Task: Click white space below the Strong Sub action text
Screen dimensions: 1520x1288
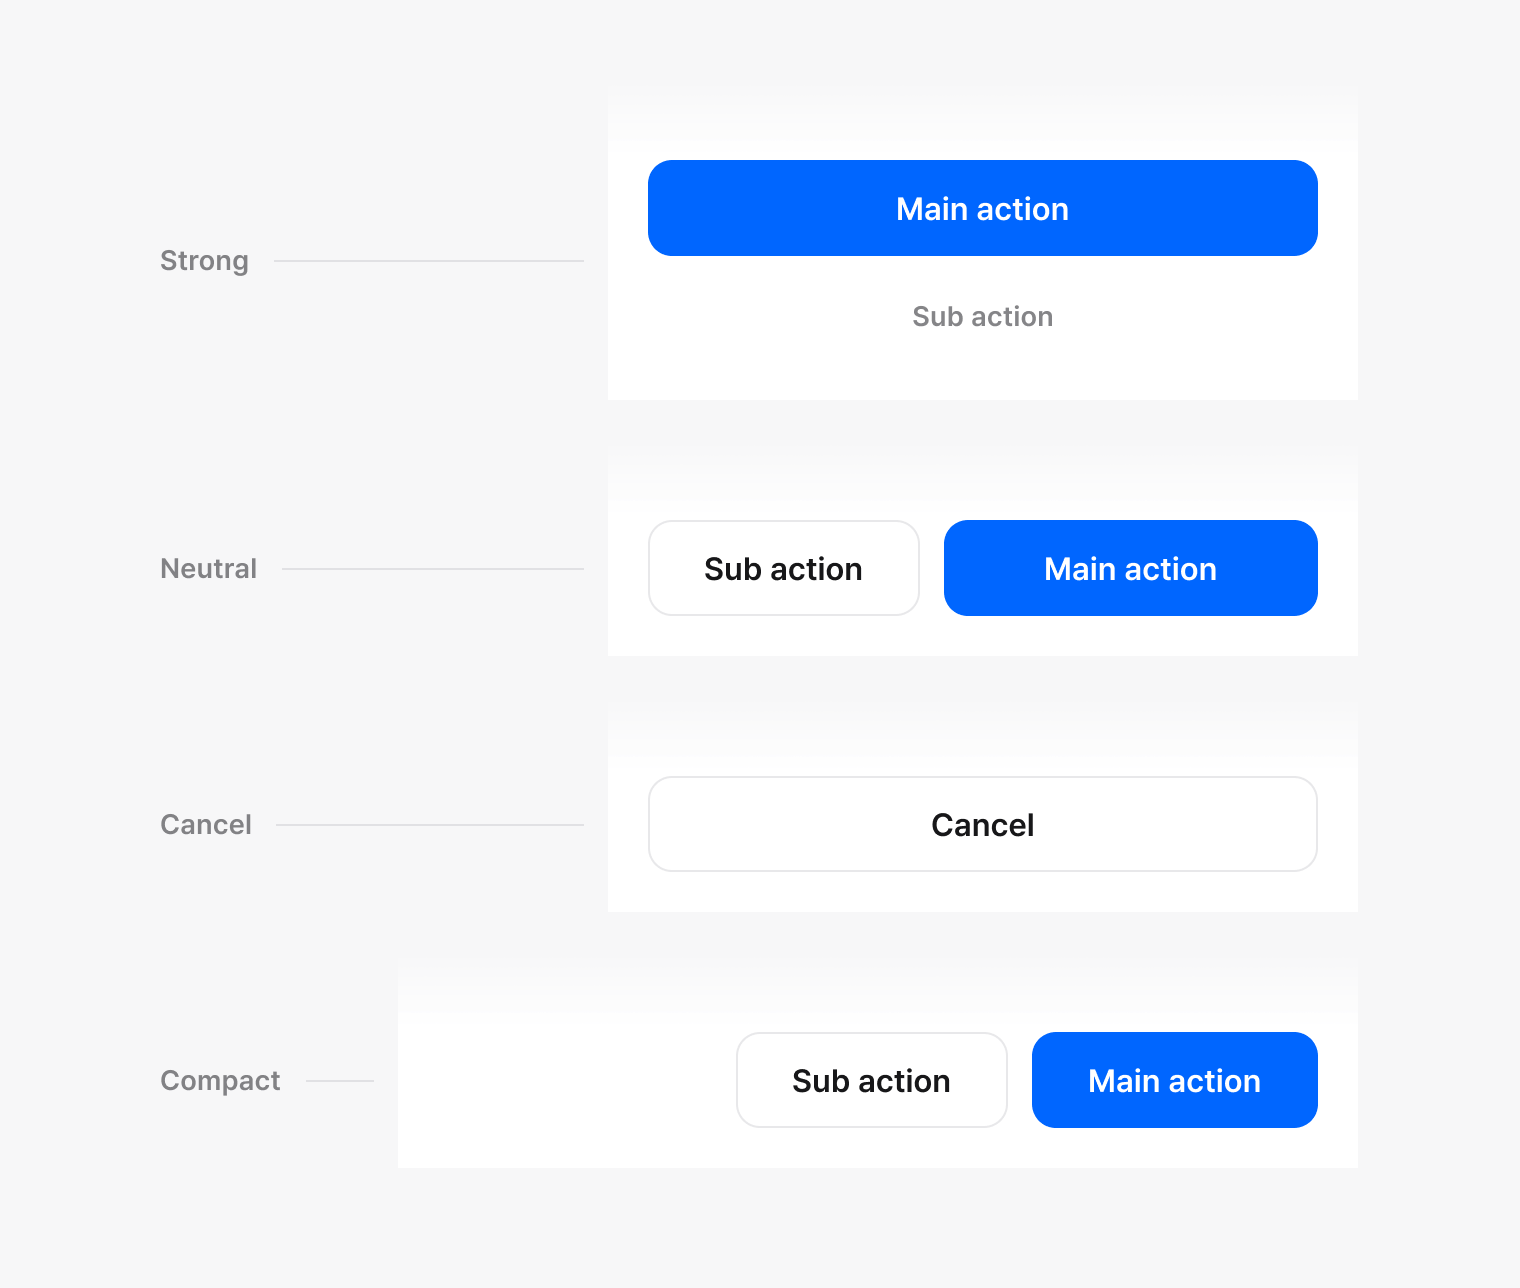Action: coord(982,370)
